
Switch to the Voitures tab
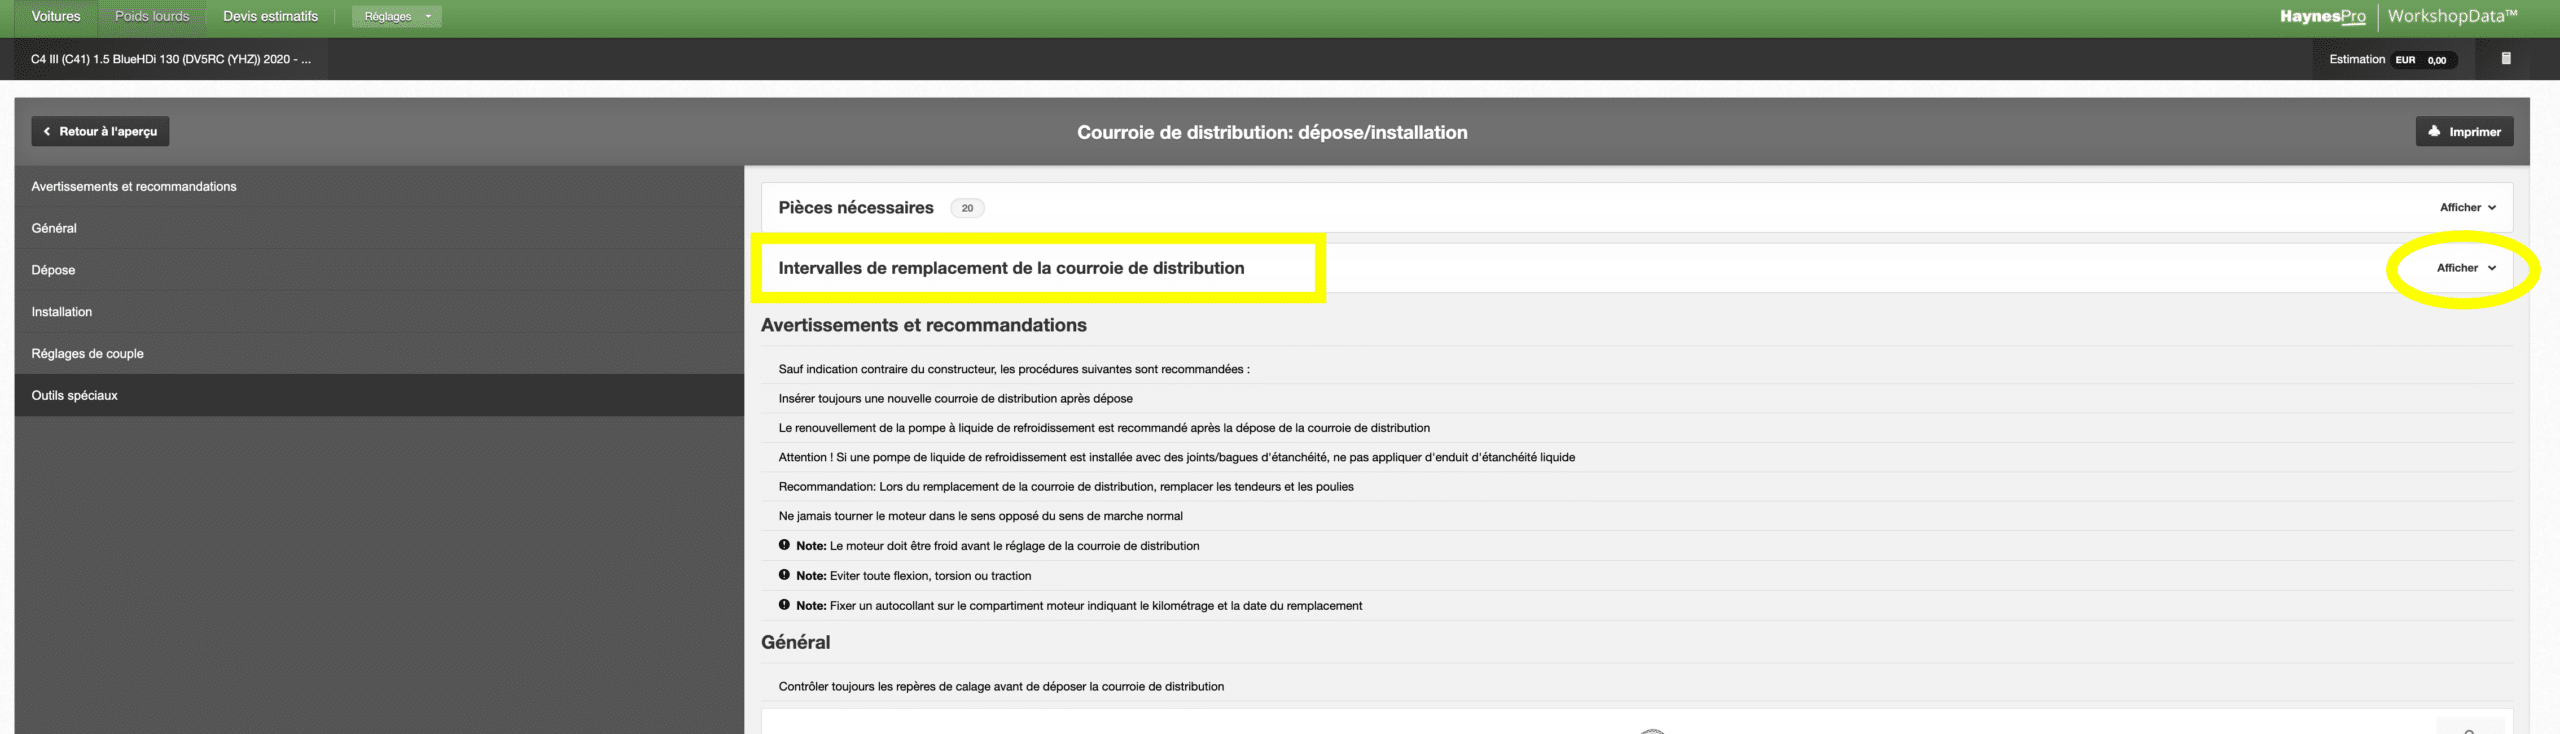[x=56, y=16]
